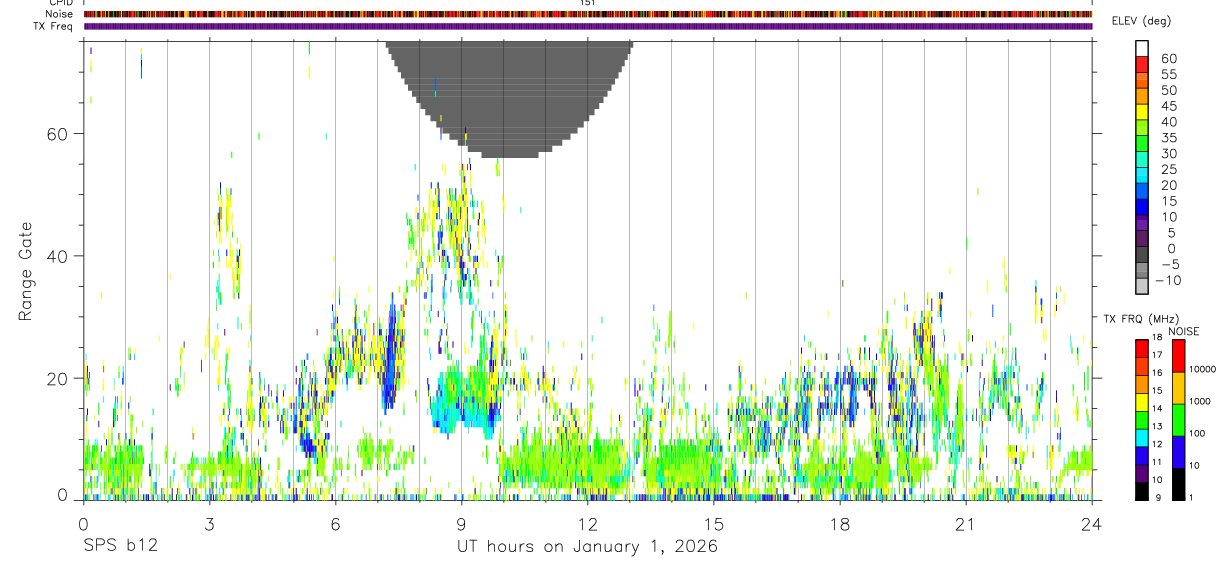The image size is (1228, 567).
Task: Click the '1000' label on the NOISE scale
Action: (1200, 401)
